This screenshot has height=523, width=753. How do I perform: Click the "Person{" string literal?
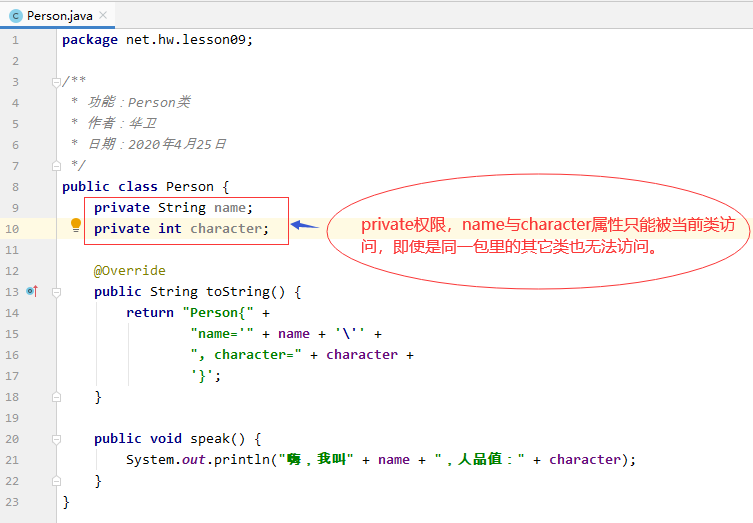click(218, 313)
